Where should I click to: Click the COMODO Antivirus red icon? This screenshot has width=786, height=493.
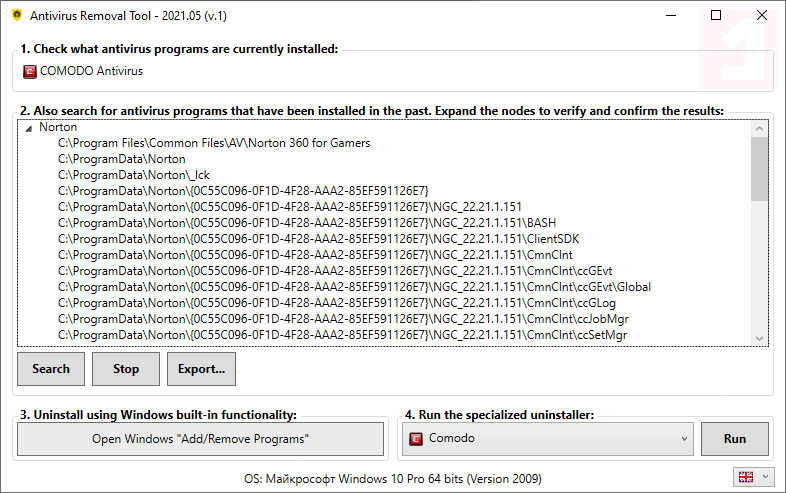(29, 71)
